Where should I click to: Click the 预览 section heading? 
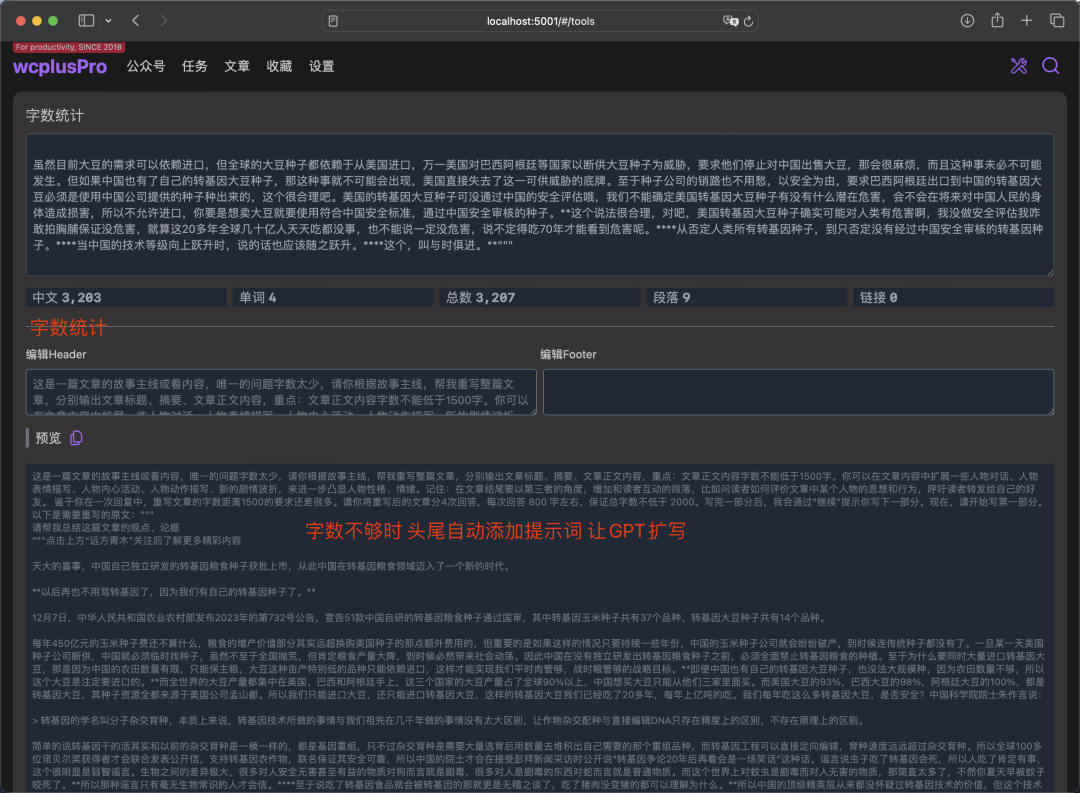[48, 438]
